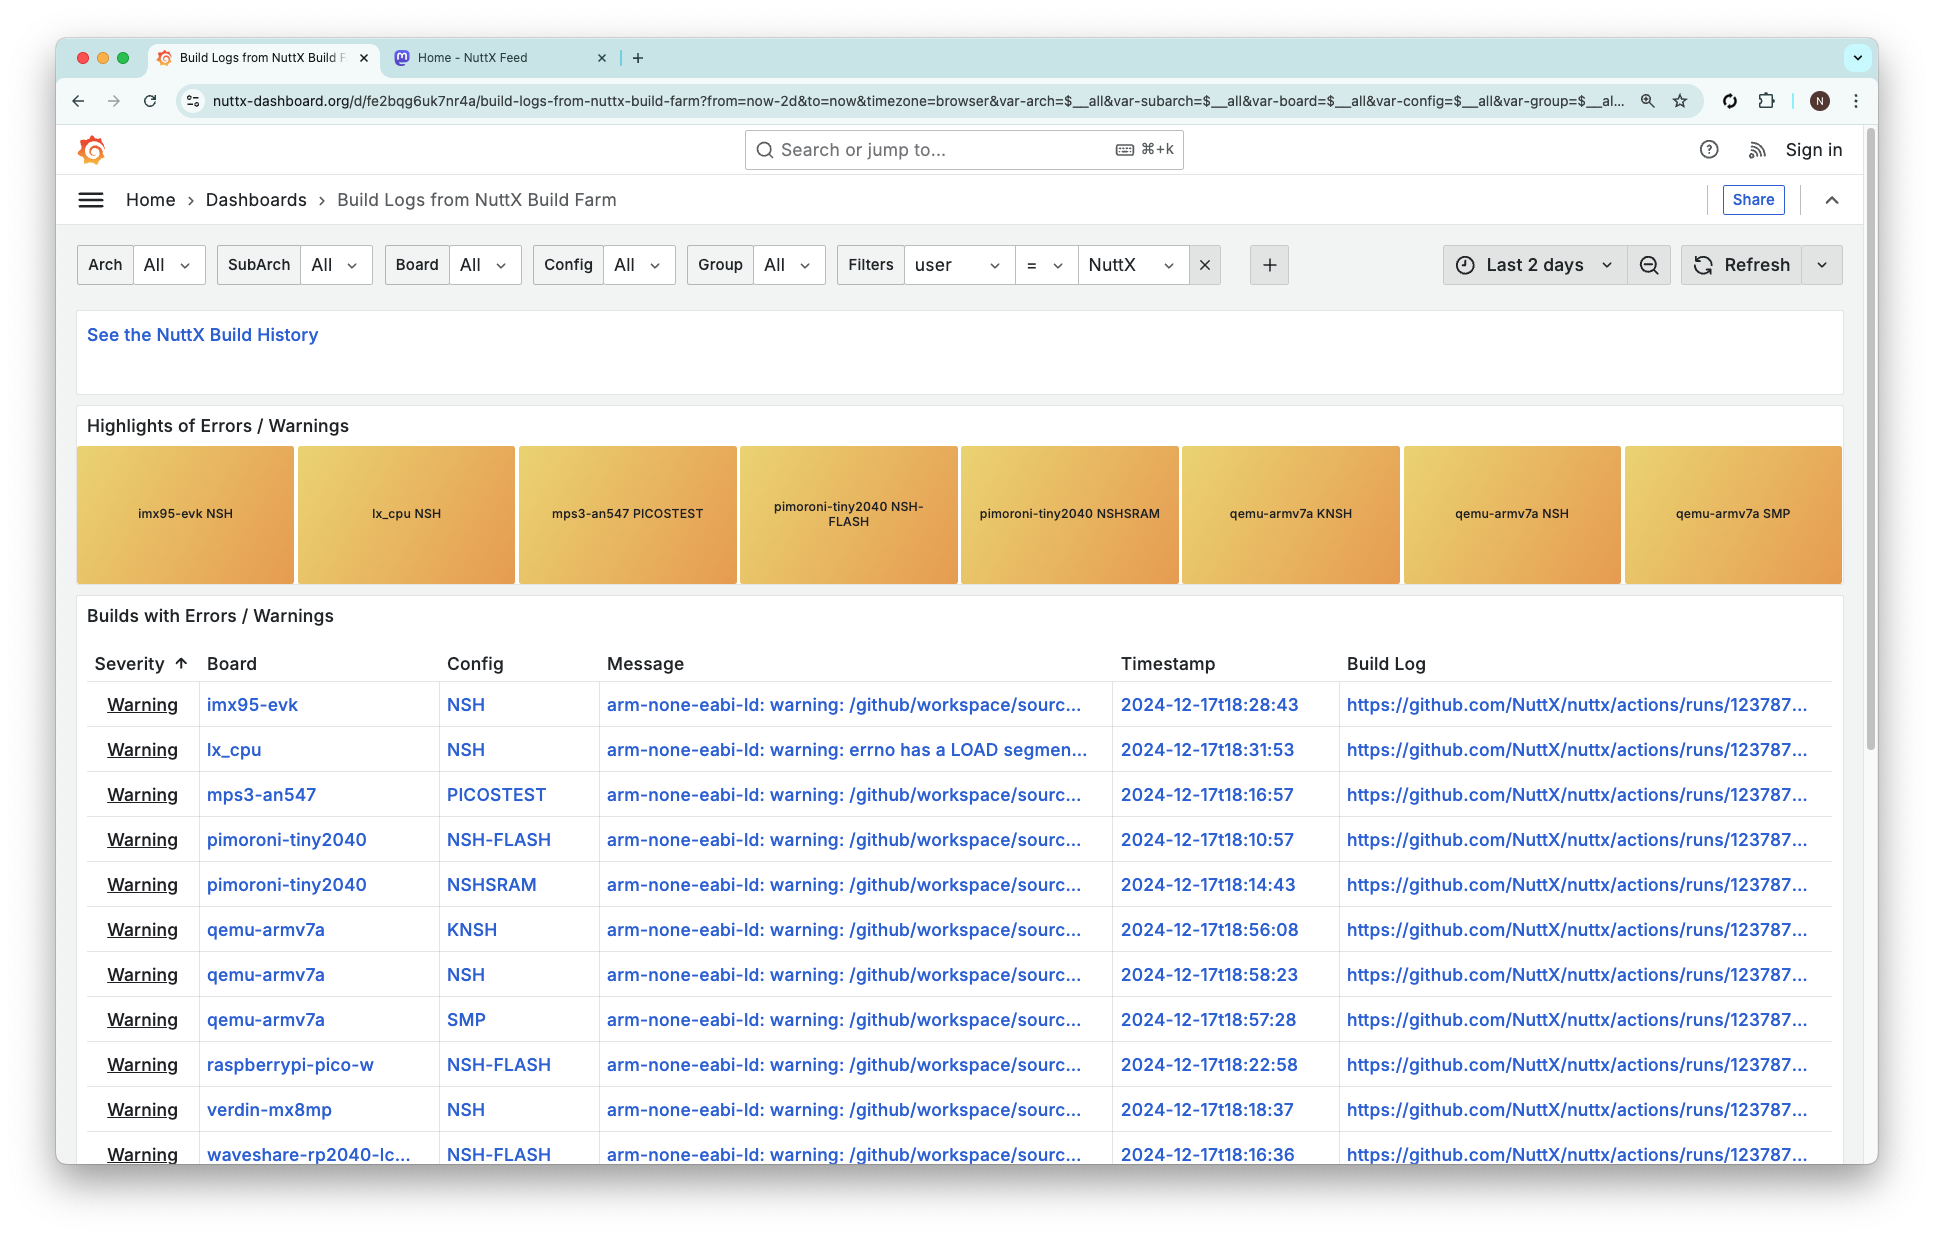Screen dimensions: 1934x1238
Task: Open the help question mark icon
Action: click(x=1709, y=150)
